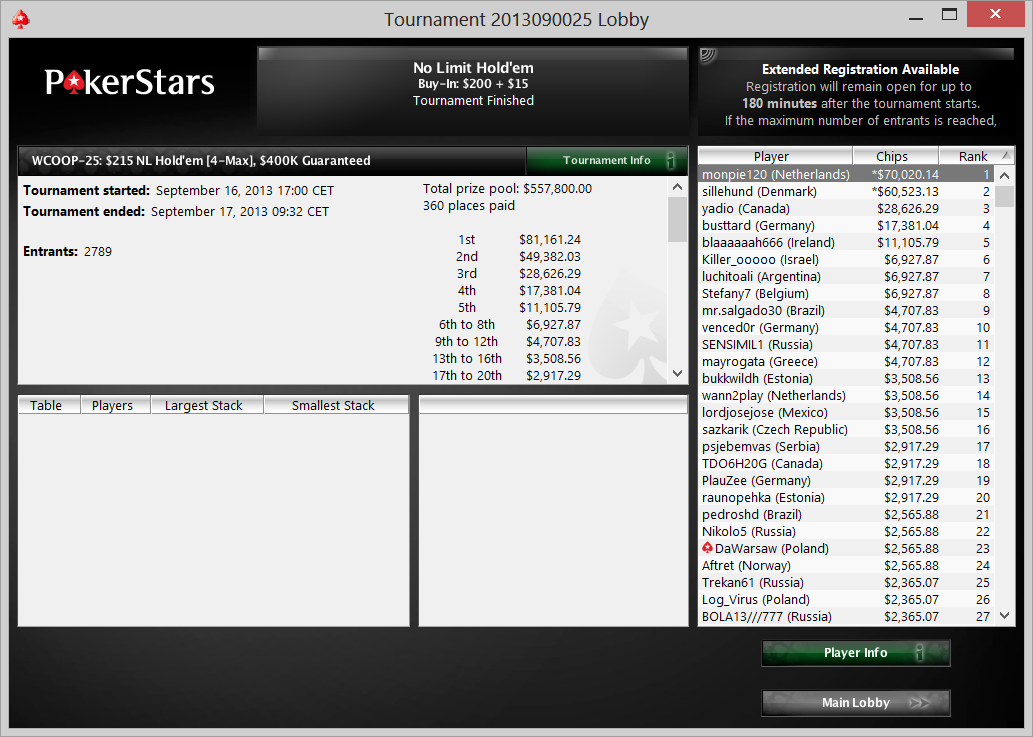
Task: Click the PokerStars spade icon in title bar
Action: [x=21, y=20]
